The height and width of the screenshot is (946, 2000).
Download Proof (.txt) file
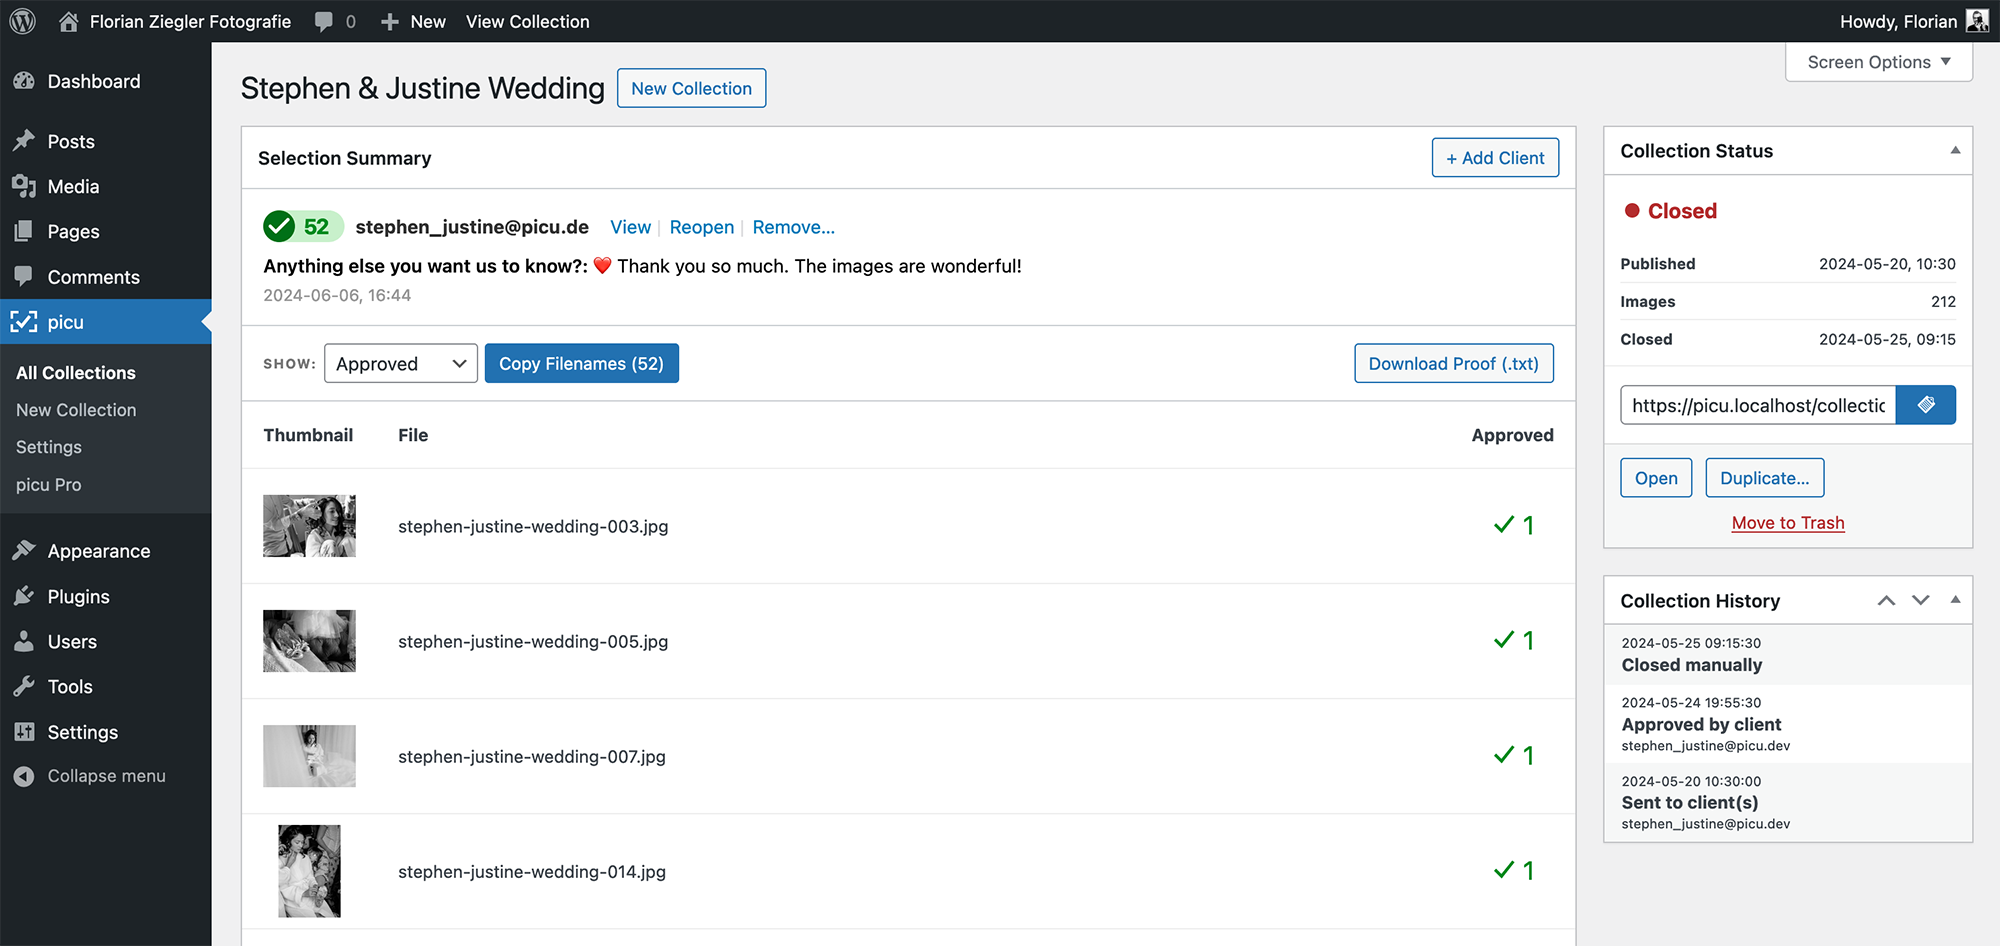(1454, 364)
